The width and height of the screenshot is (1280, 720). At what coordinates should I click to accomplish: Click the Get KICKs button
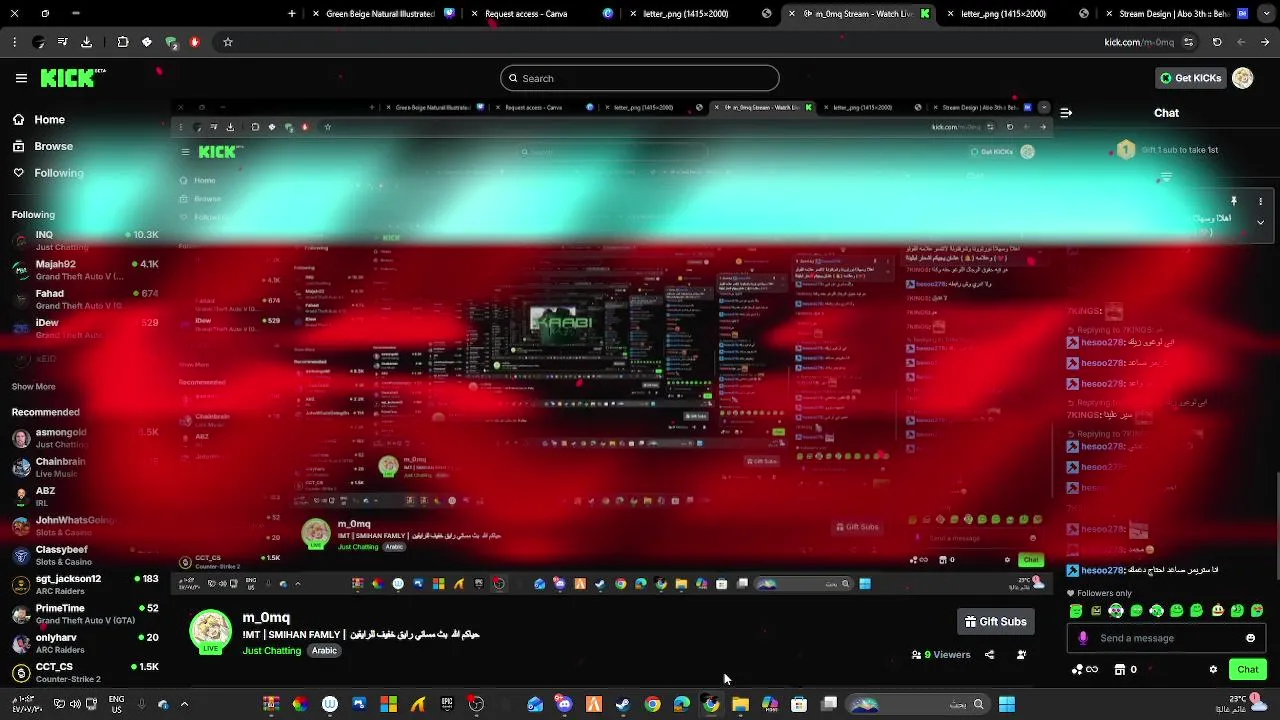(x=1190, y=78)
